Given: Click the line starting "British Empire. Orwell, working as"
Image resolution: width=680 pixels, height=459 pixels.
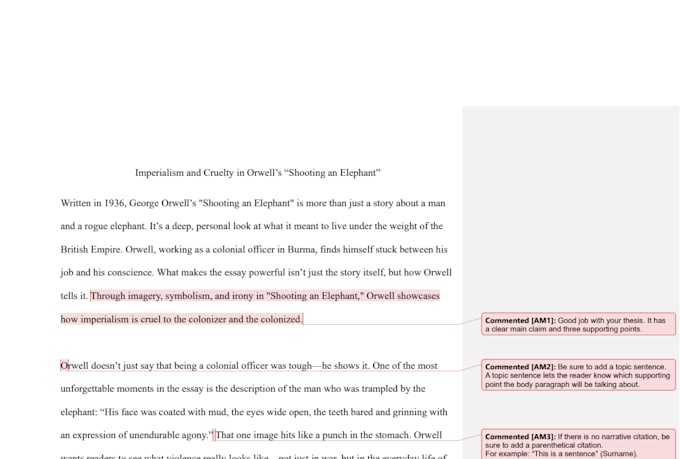Looking at the screenshot, I should click(x=254, y=249).
